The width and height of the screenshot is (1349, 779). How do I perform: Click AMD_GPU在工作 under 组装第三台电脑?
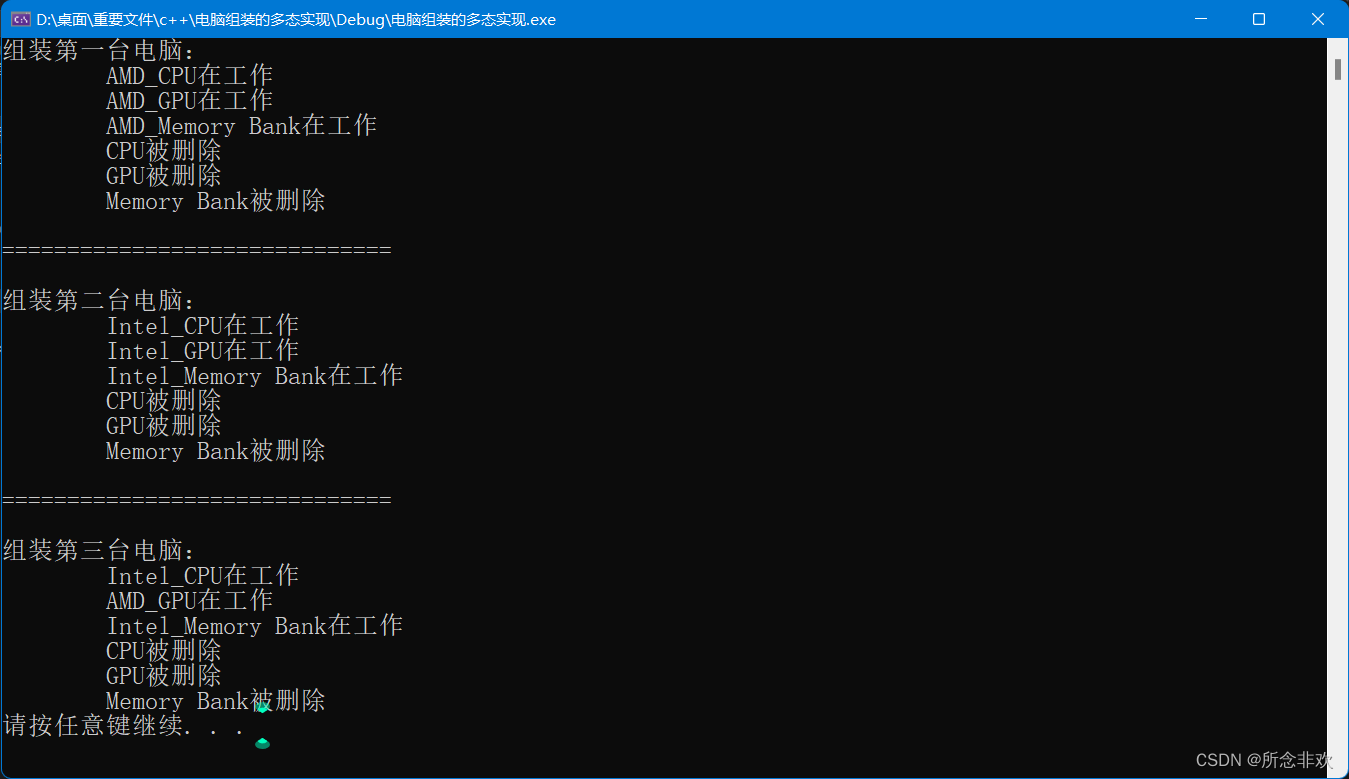(x=189, y=601)
